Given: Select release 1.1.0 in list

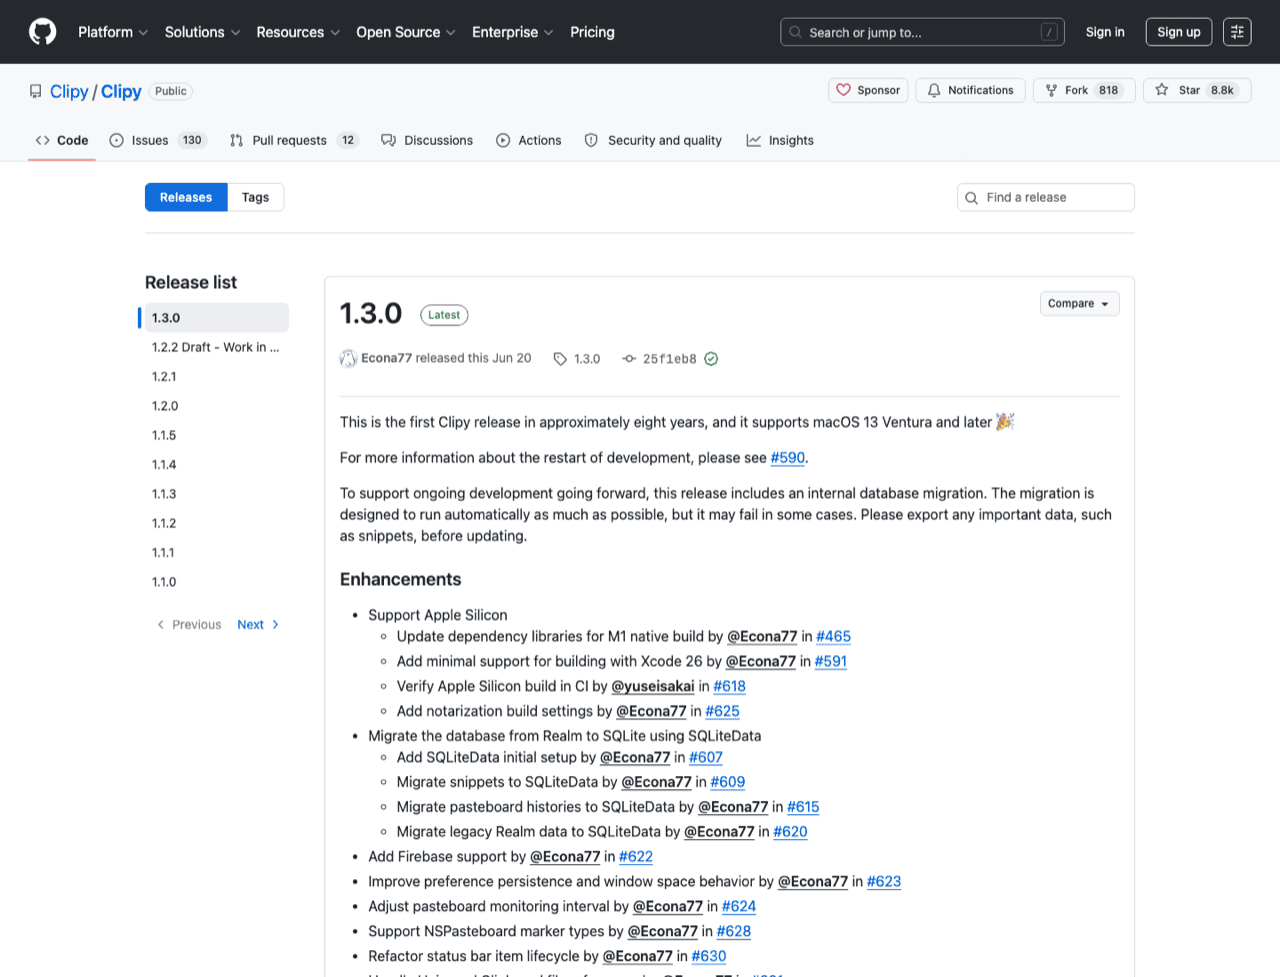Looking at the screenshot, I should [x=217, y=582].
